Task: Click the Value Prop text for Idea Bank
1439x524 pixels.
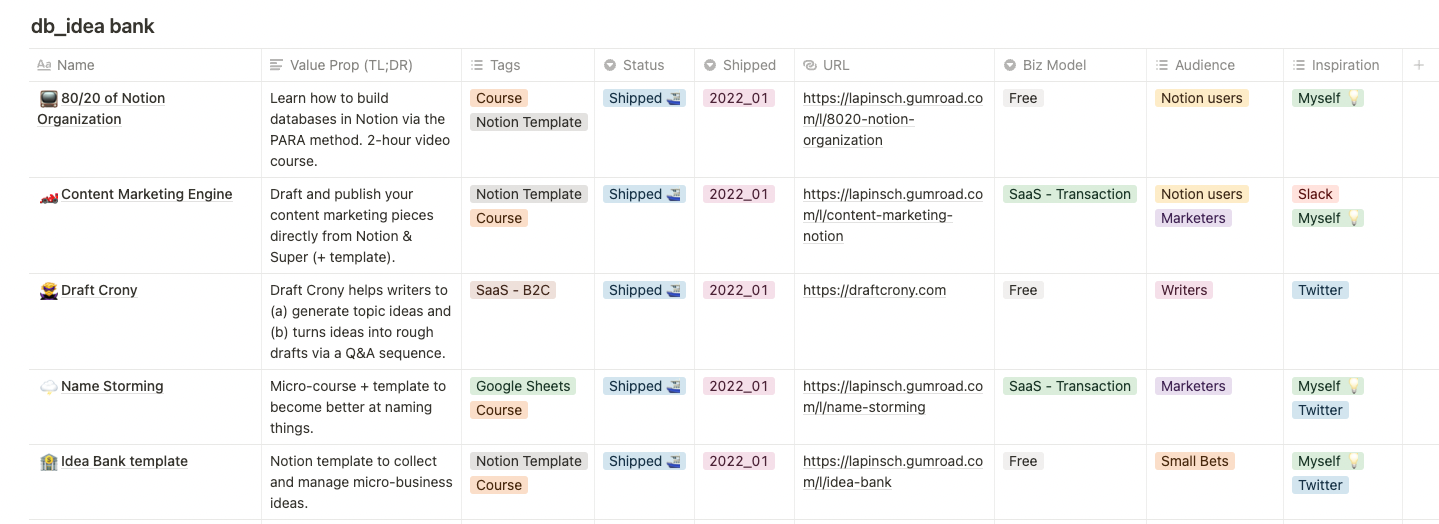Action: [360, 482]
